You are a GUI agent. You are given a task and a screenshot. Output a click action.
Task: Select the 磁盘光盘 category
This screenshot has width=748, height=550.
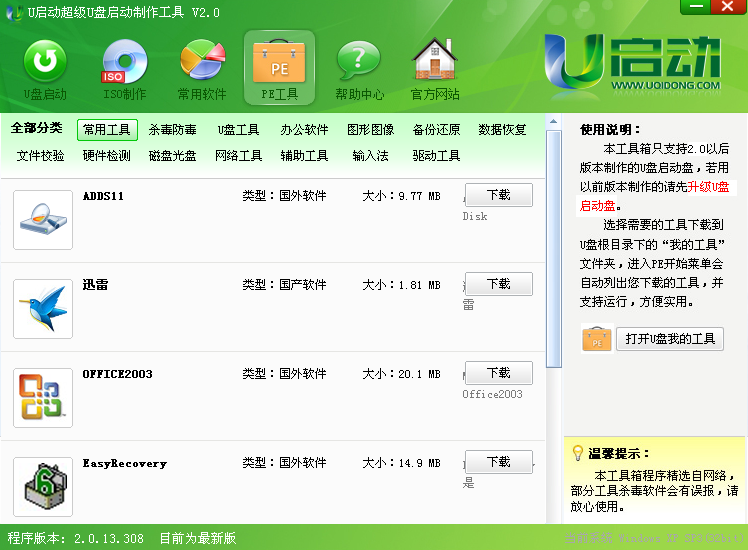173,156
